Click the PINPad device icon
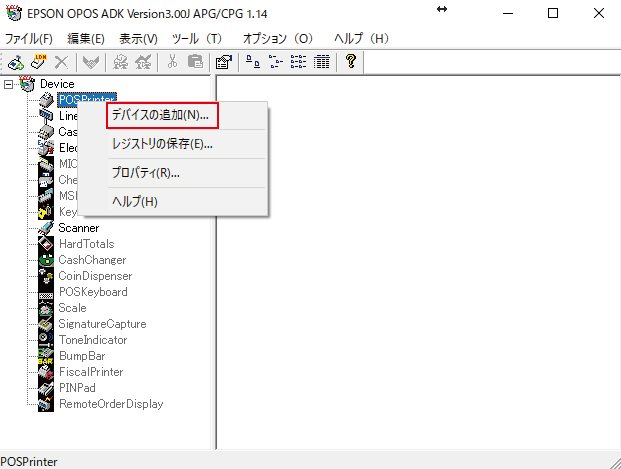Screen dimensions: 621x469 tap(46, 388)
